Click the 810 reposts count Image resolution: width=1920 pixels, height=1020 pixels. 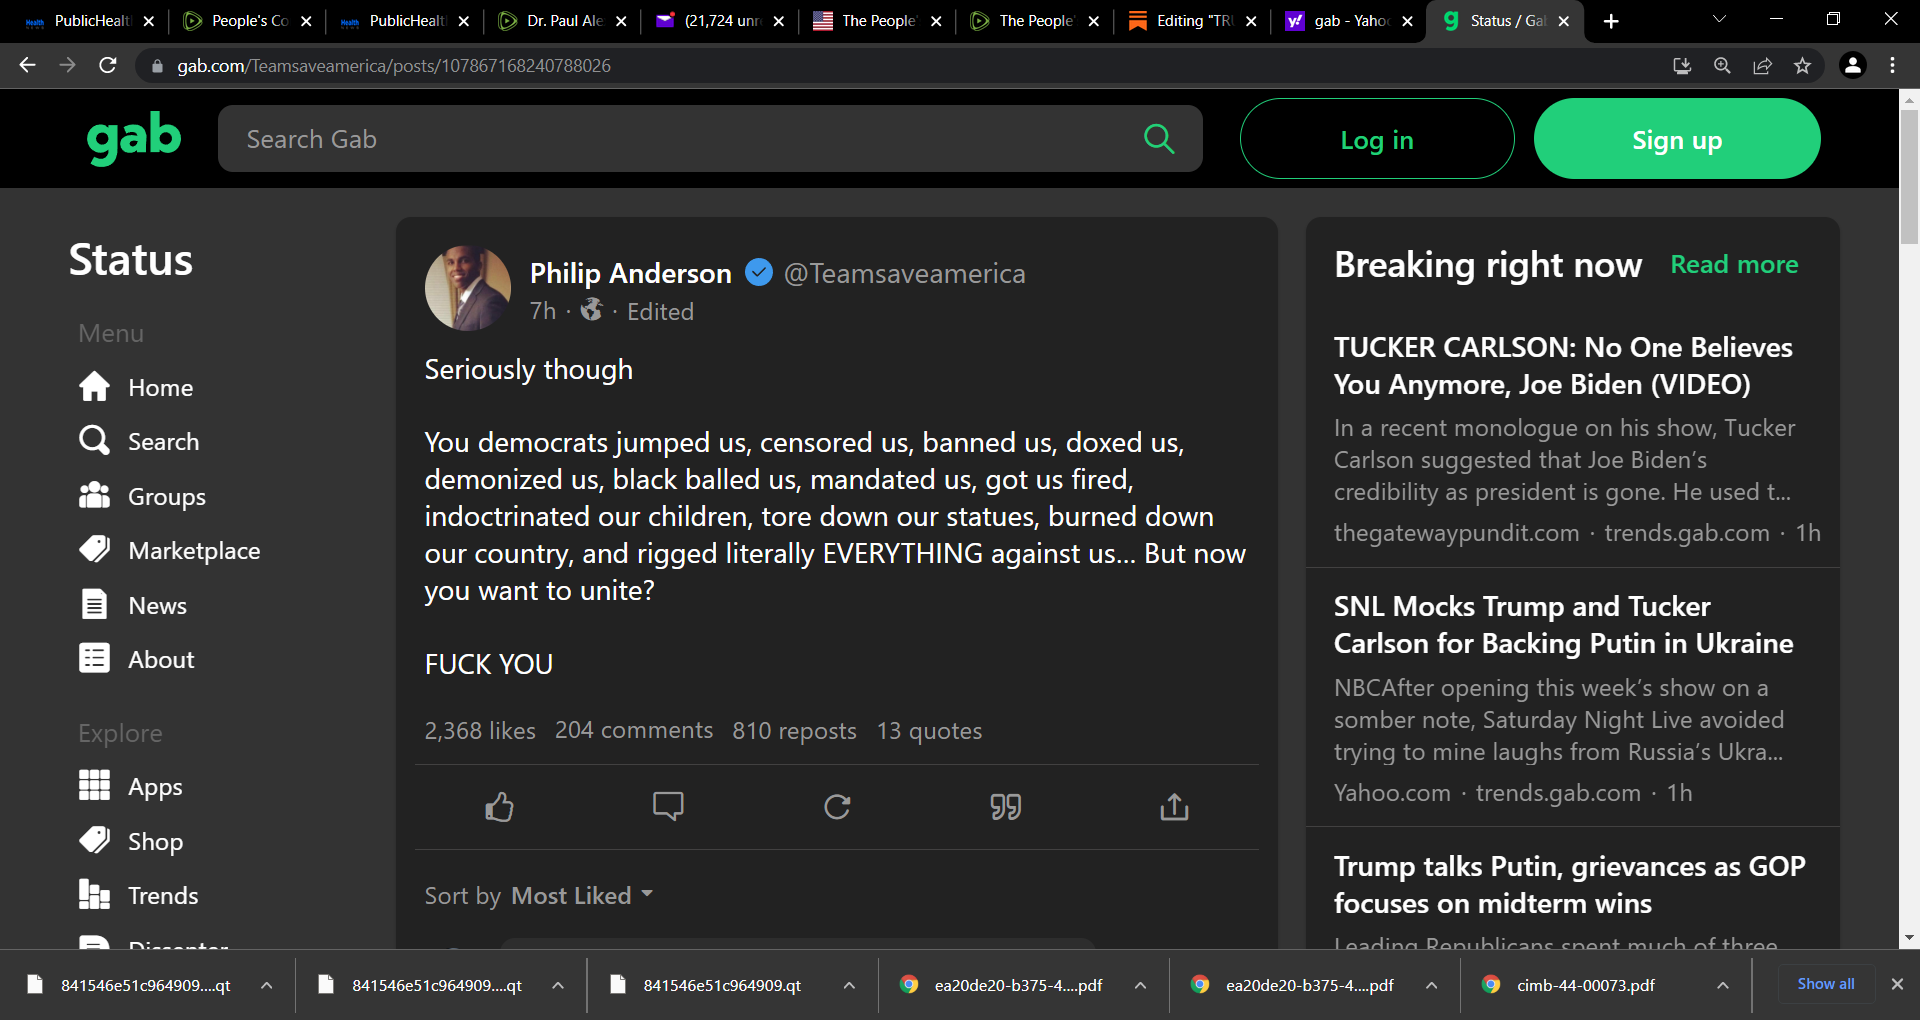pyautogui.click(x=794, y=731)
